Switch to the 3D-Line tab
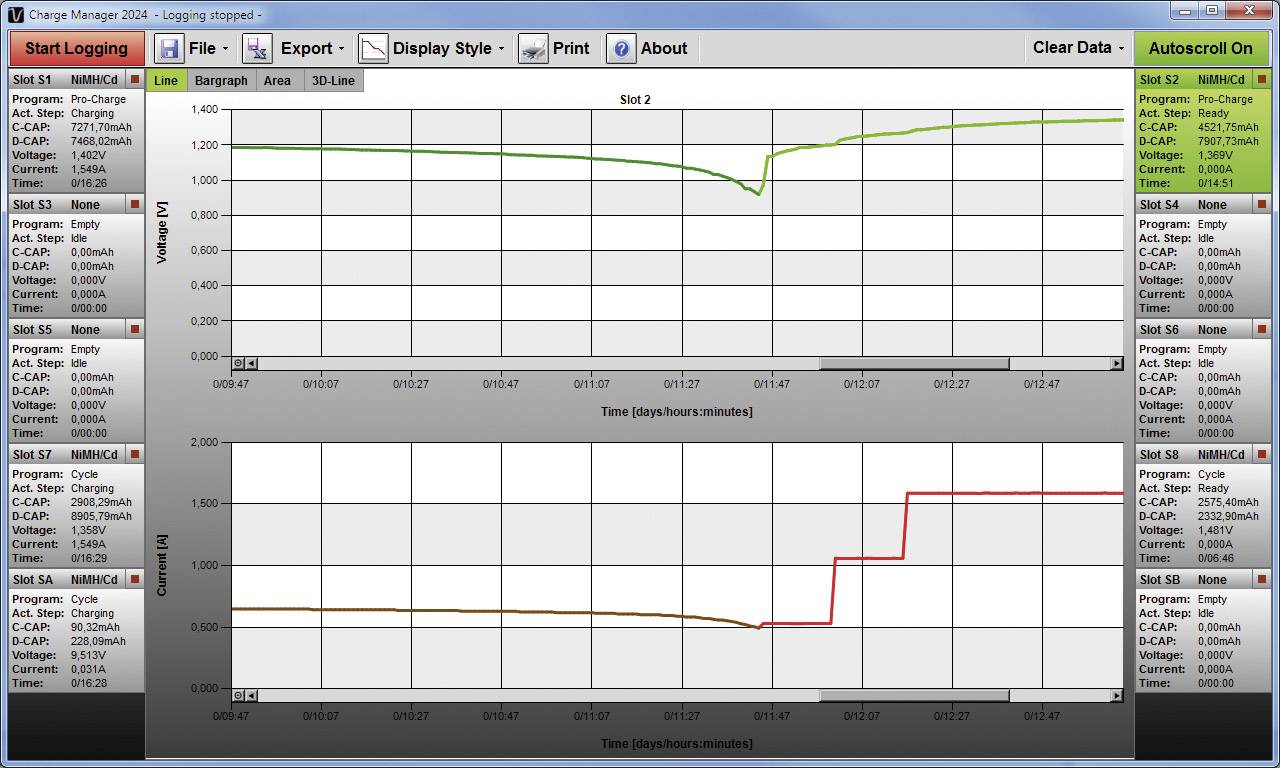1280x768 pixels. 333,80
